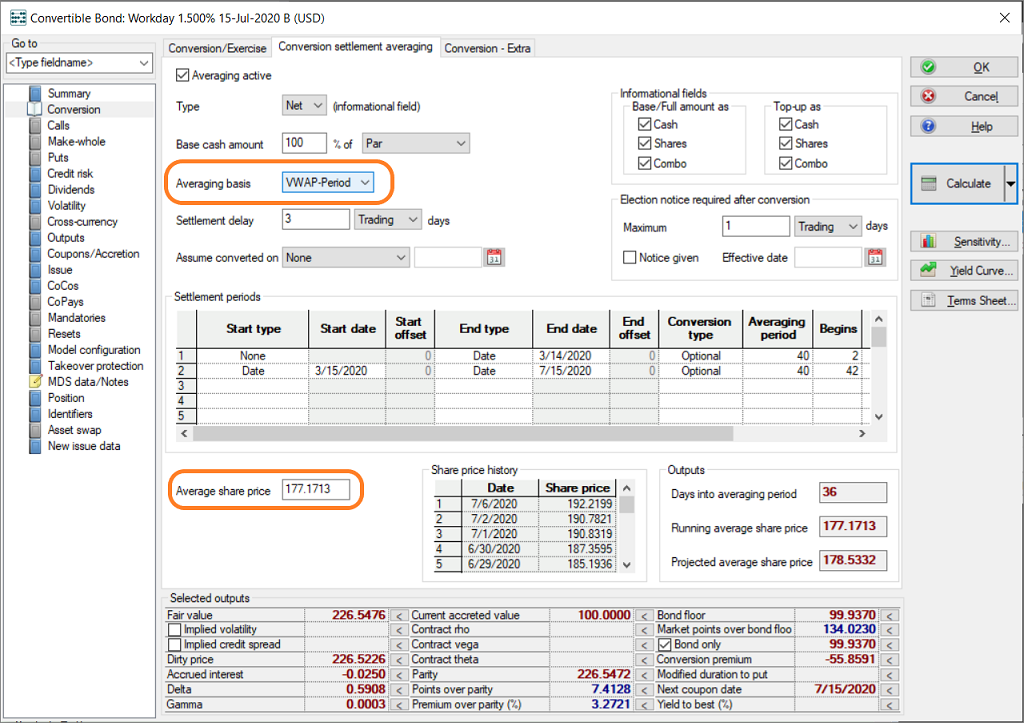1024x723 pixels.
Task: Click the calculator icon on Calculate
Action: [x=929, y=184]
